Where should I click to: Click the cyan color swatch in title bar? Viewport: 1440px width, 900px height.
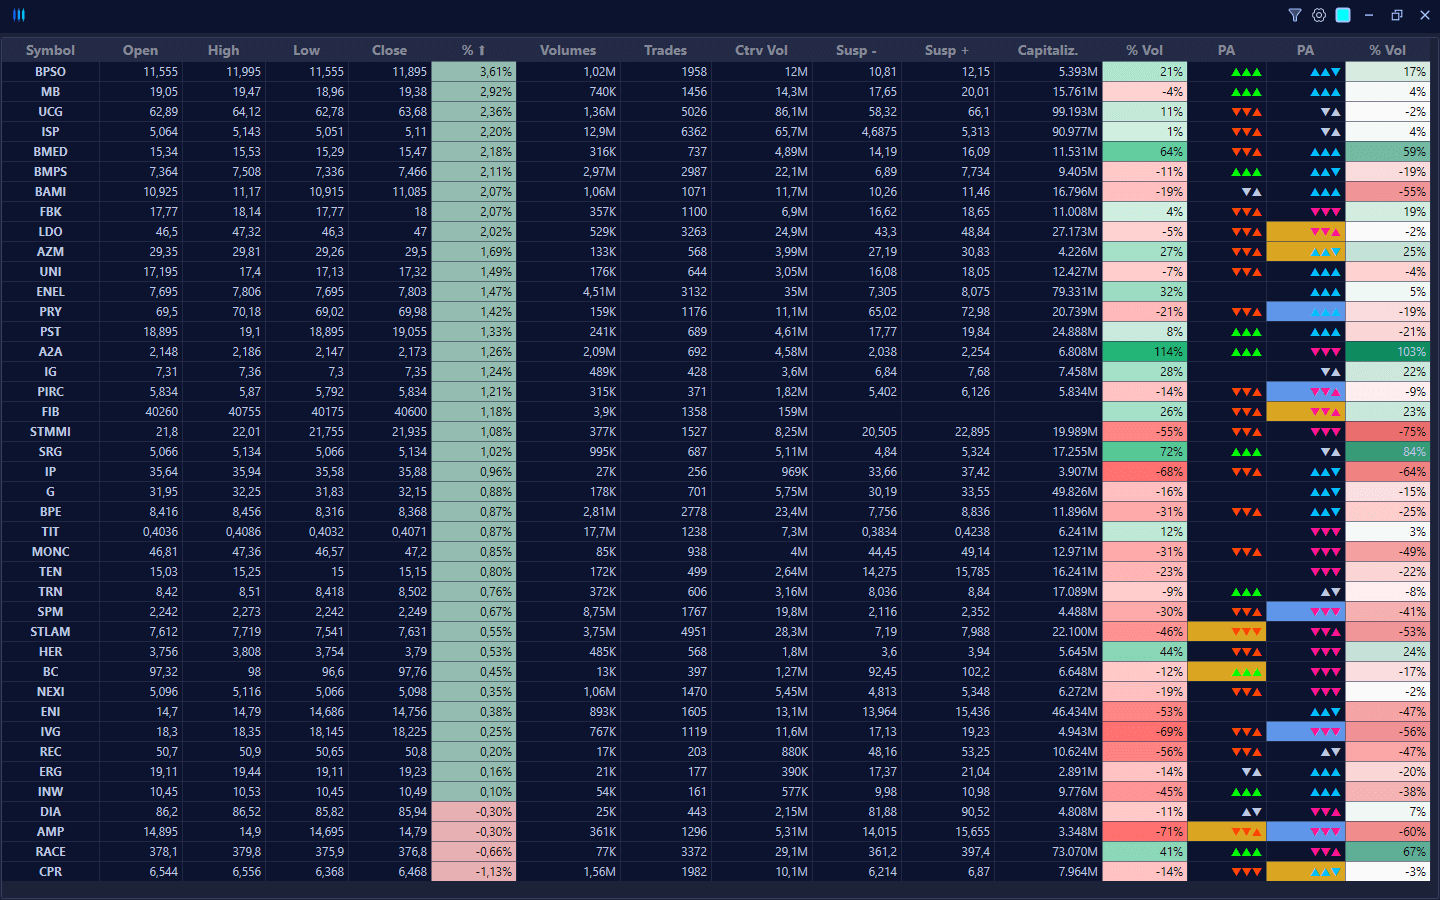[x=1343, y=15]
